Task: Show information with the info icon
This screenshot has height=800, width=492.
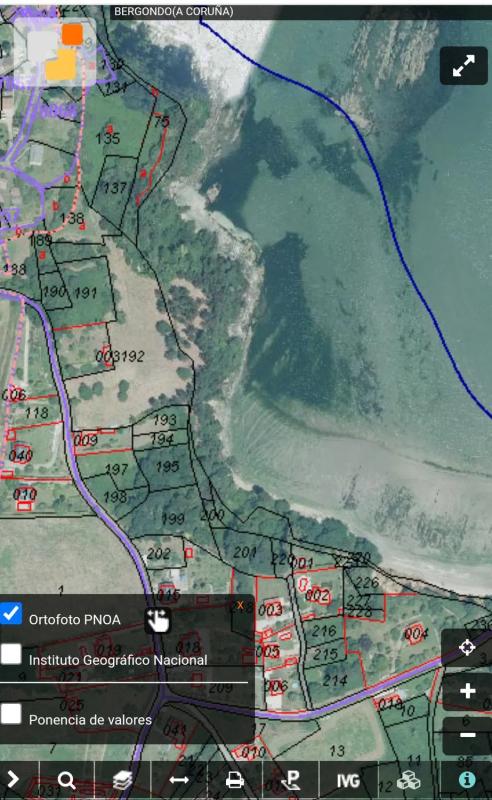Action: pos(467,780)
